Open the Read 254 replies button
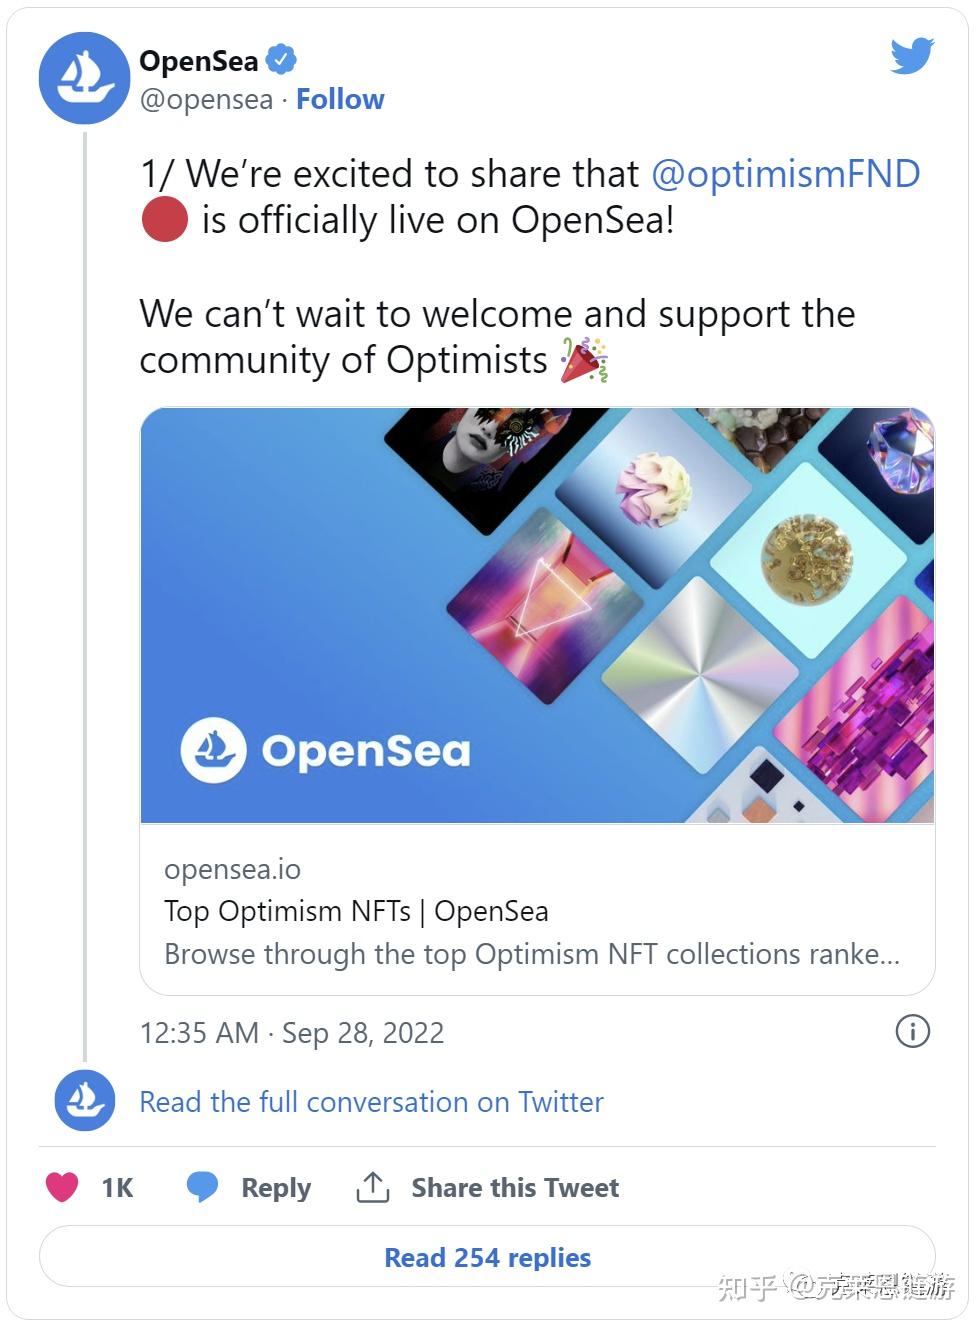980x1327 pixels. click(486, 1257)
